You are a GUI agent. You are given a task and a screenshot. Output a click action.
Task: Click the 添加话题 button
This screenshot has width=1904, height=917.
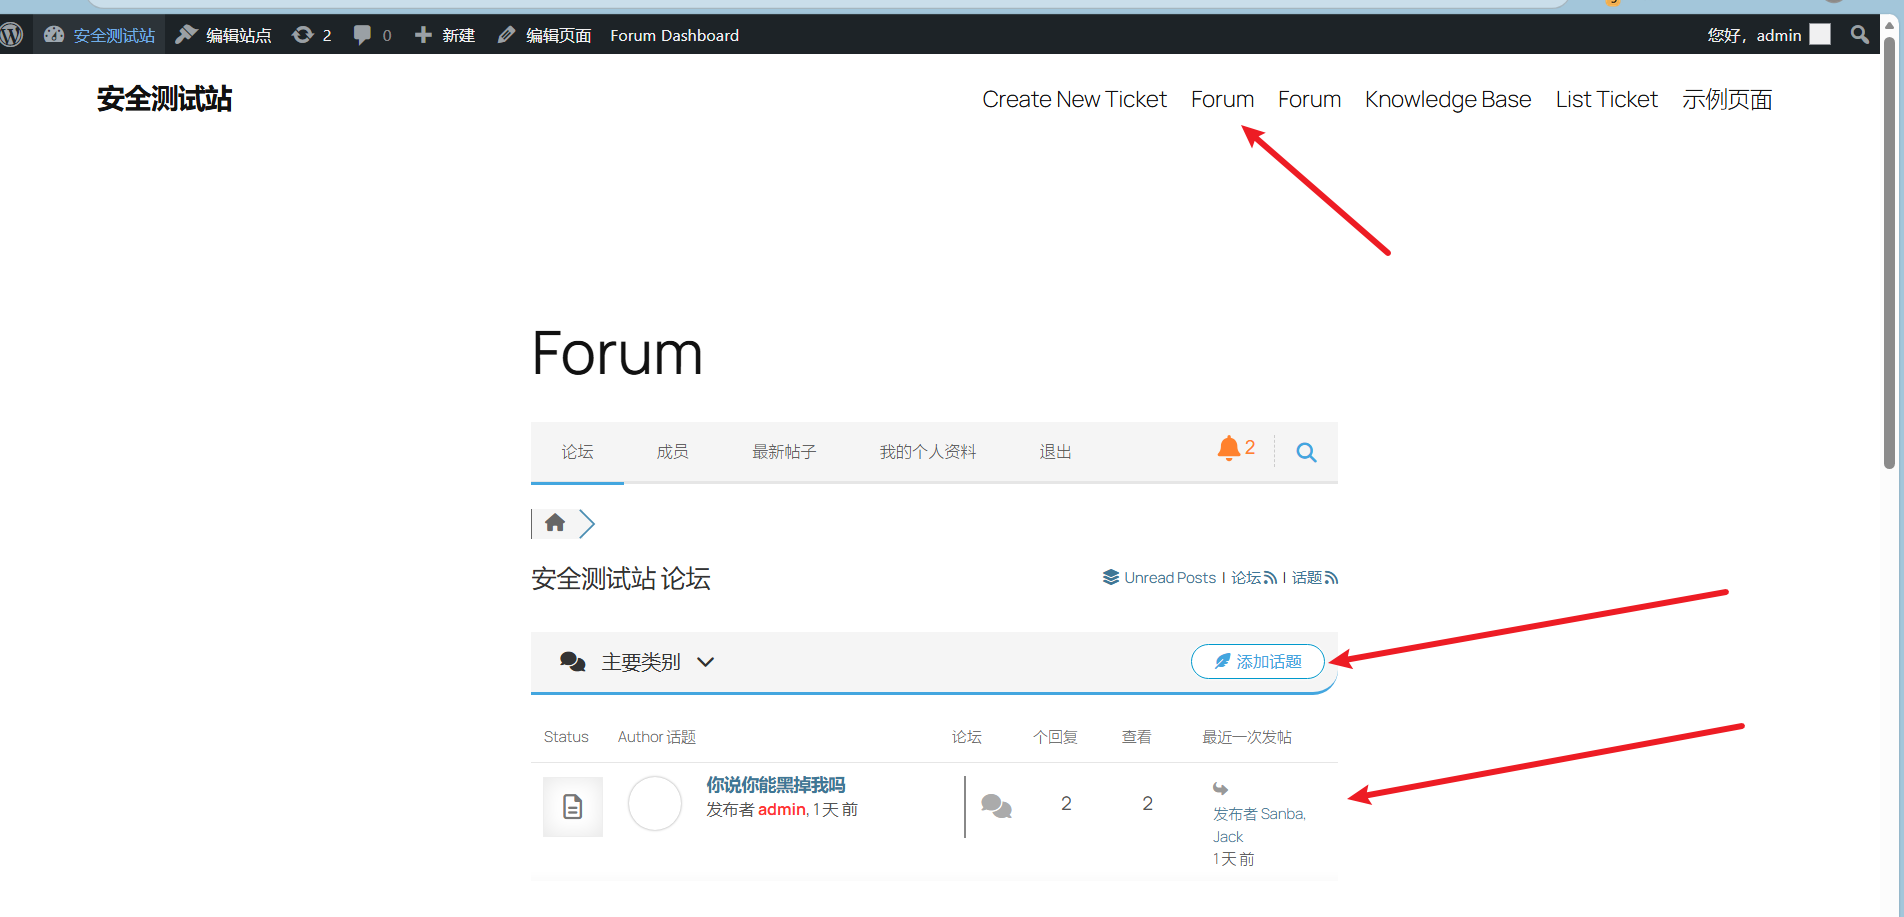click(1258, 661)
